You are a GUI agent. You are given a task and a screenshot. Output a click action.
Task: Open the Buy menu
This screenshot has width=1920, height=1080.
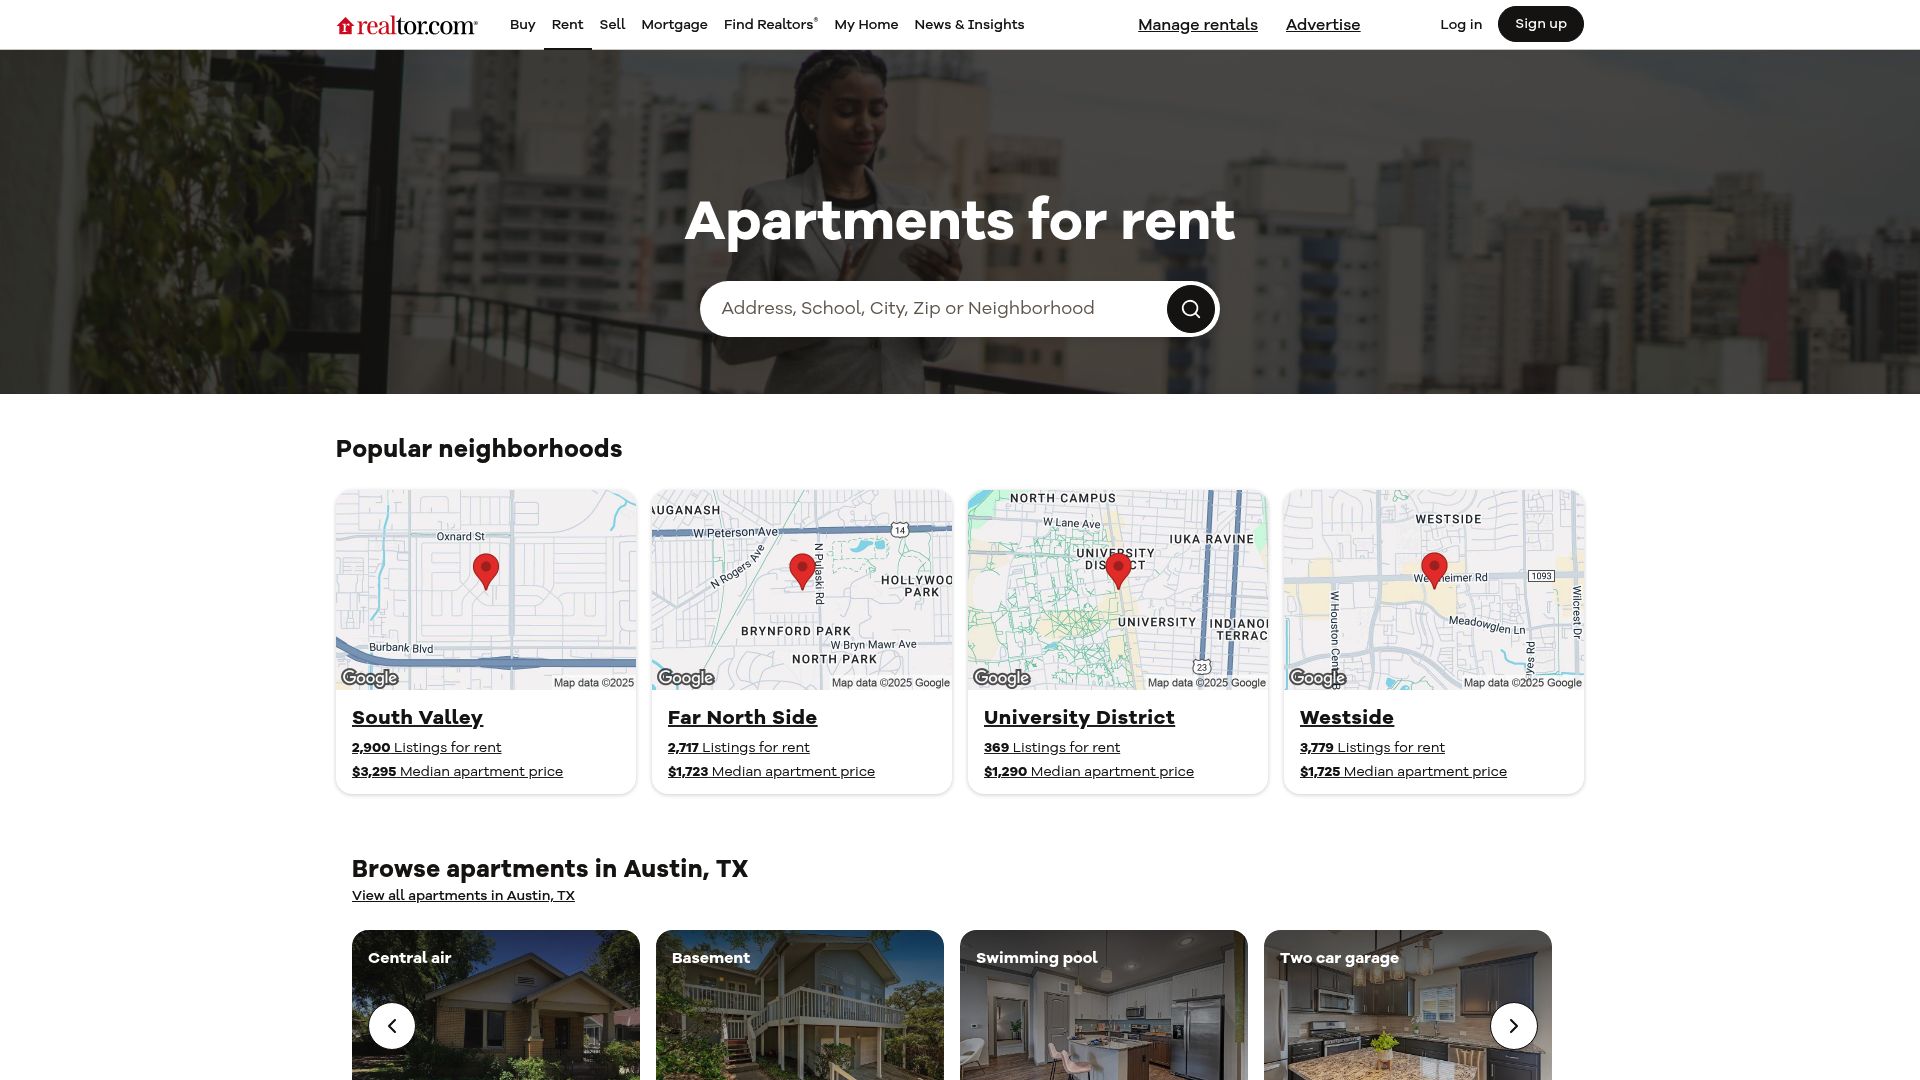point(522,25)
